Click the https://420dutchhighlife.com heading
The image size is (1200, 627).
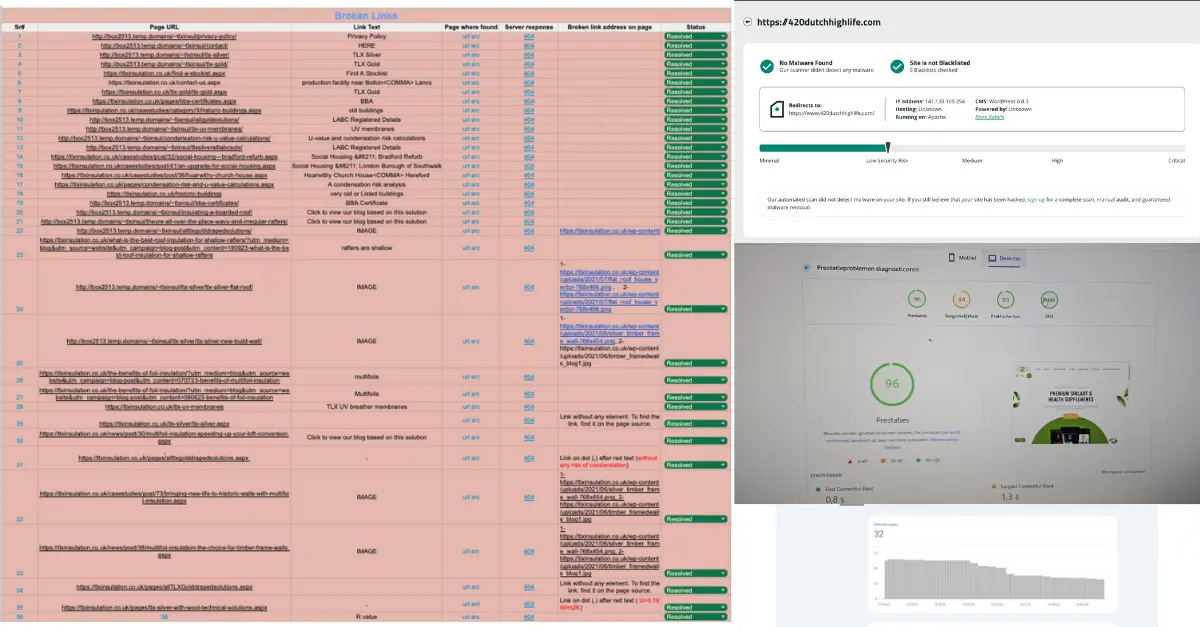pos(819,22)
